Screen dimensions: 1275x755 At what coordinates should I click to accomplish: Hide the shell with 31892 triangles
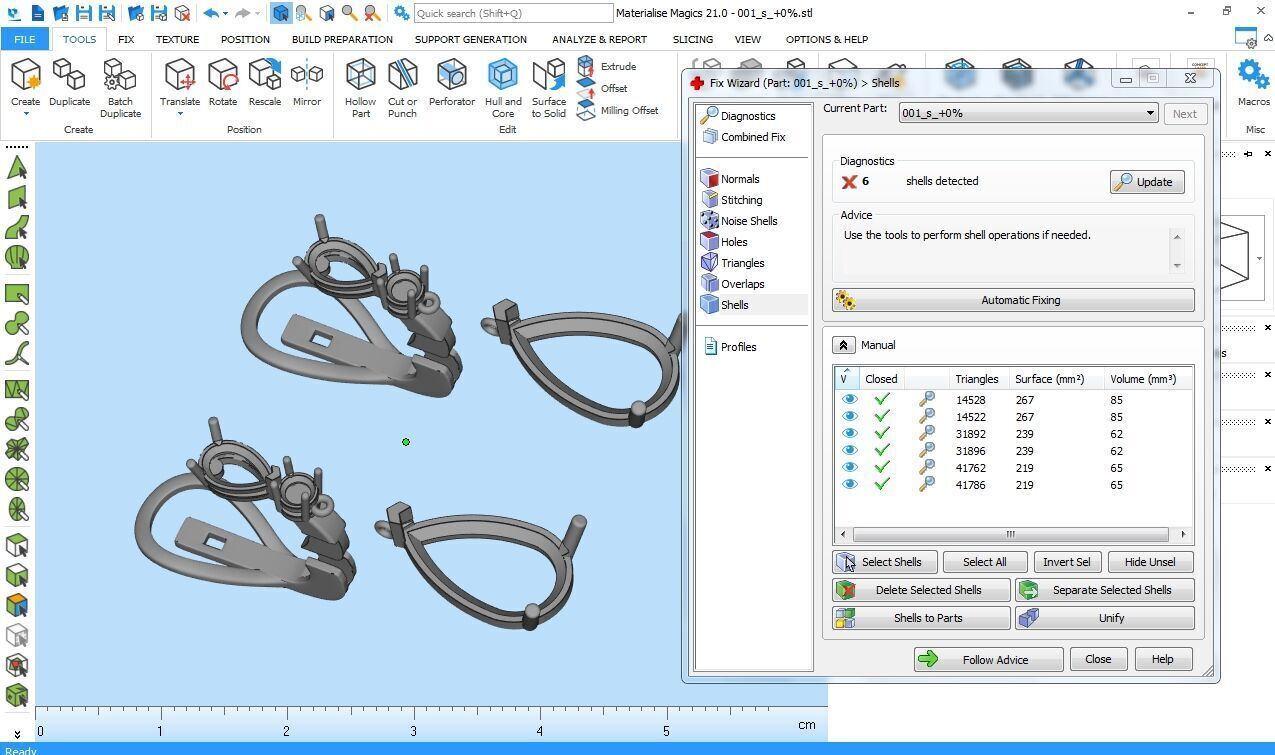(x=850, y=434)
